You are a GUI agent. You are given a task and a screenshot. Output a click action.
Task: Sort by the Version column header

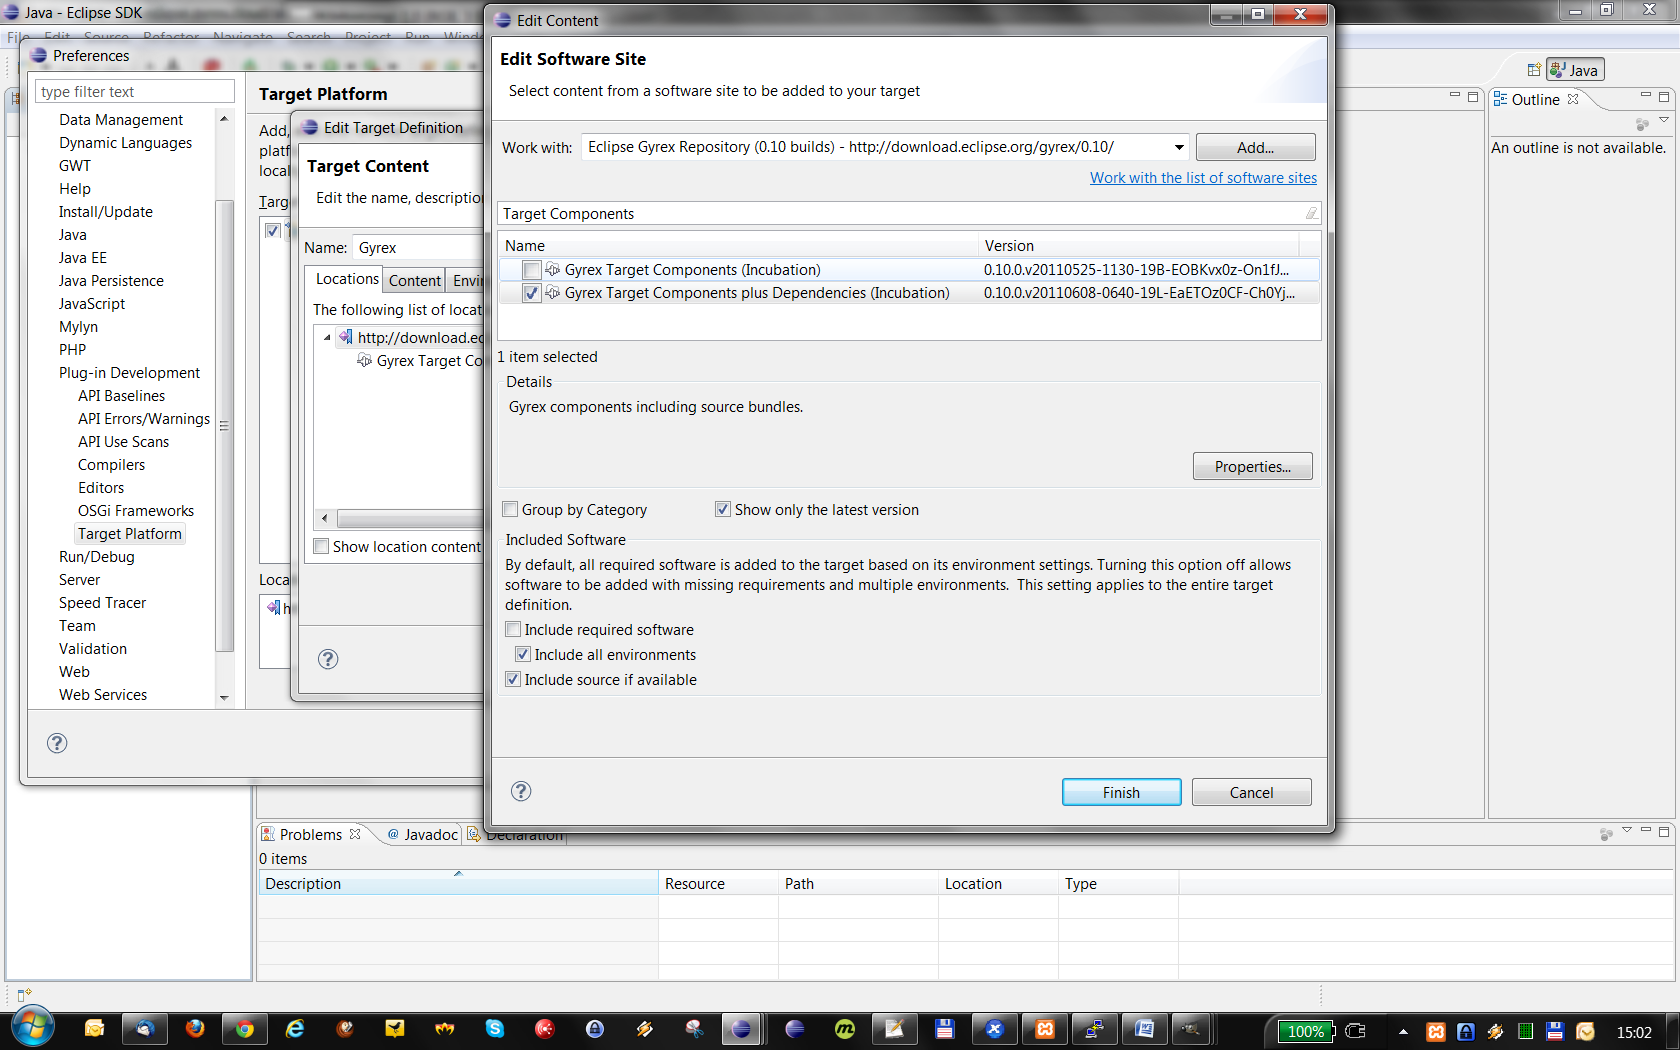click(x=1138, y=245)
